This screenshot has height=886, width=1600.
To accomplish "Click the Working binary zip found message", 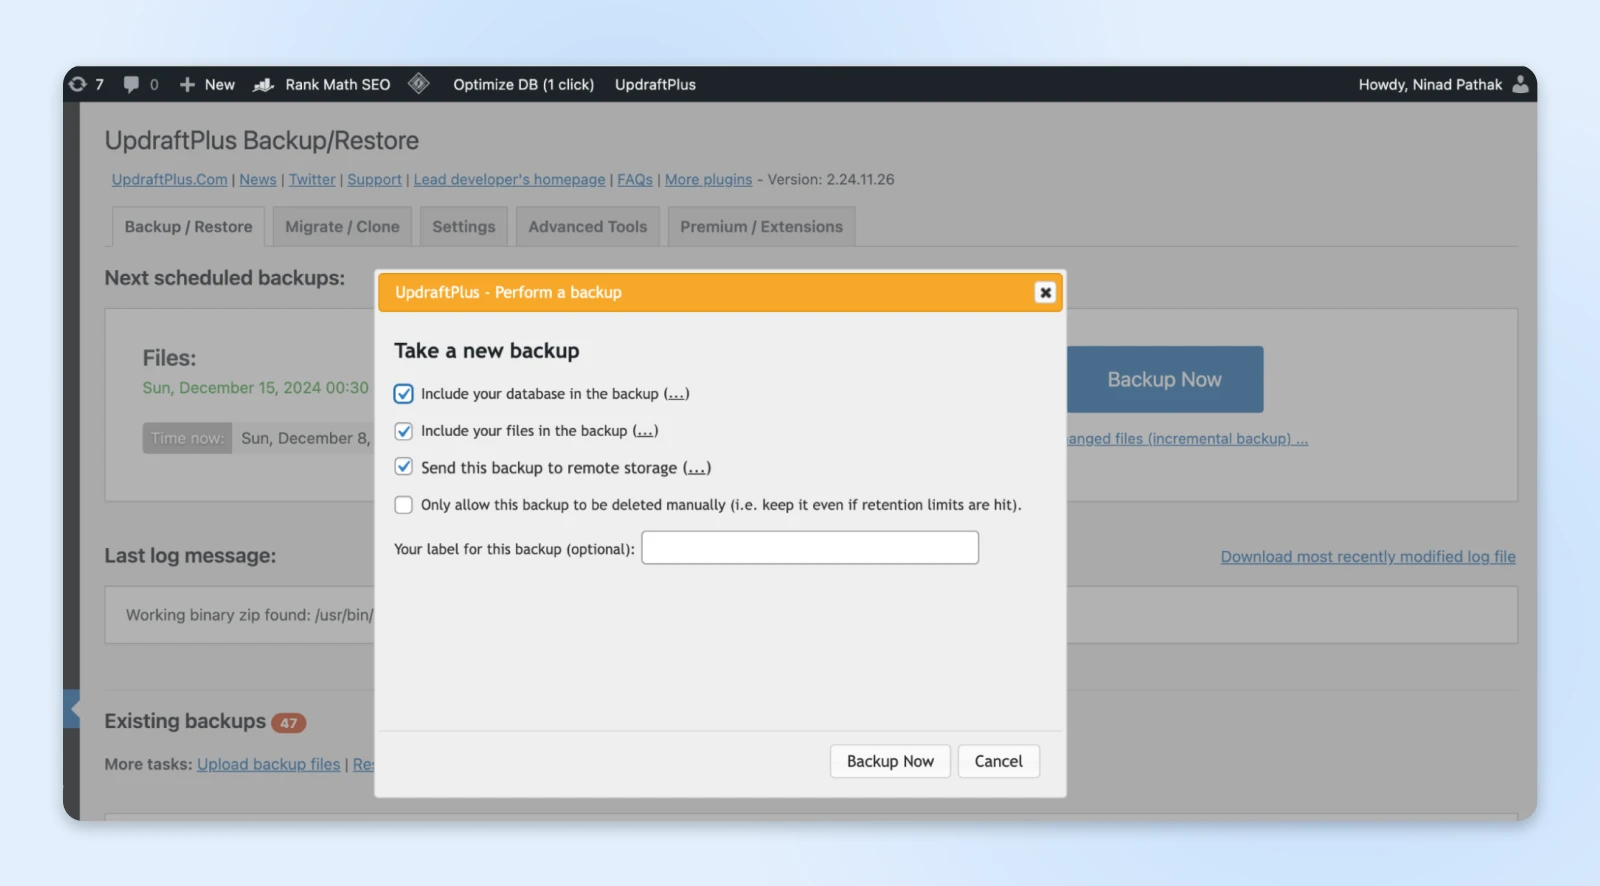I will pos(249,615).
